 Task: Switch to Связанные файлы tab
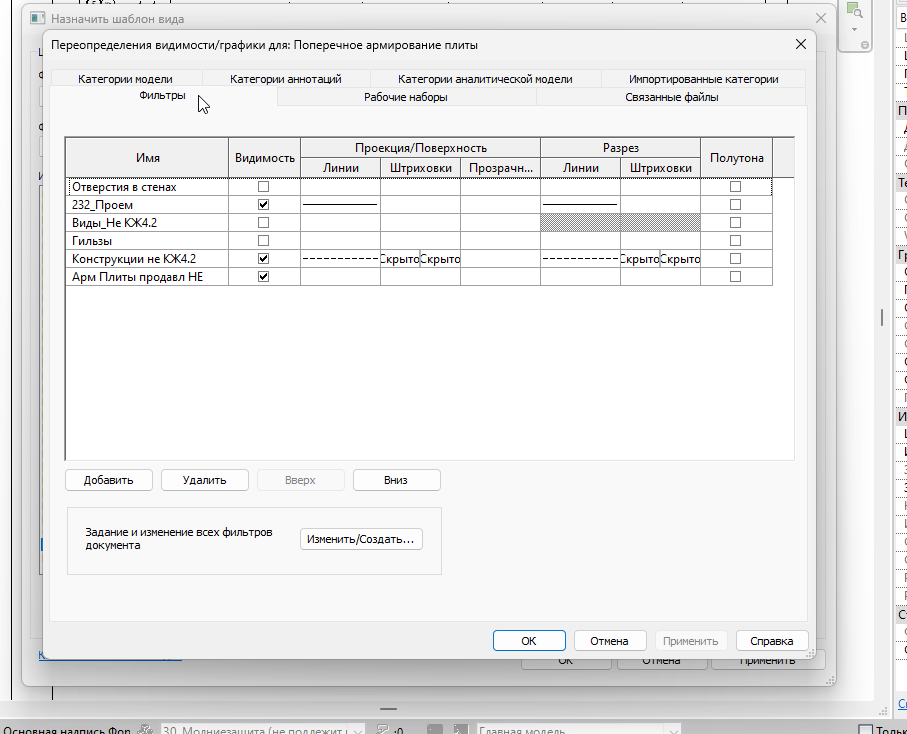coord(672,97)
